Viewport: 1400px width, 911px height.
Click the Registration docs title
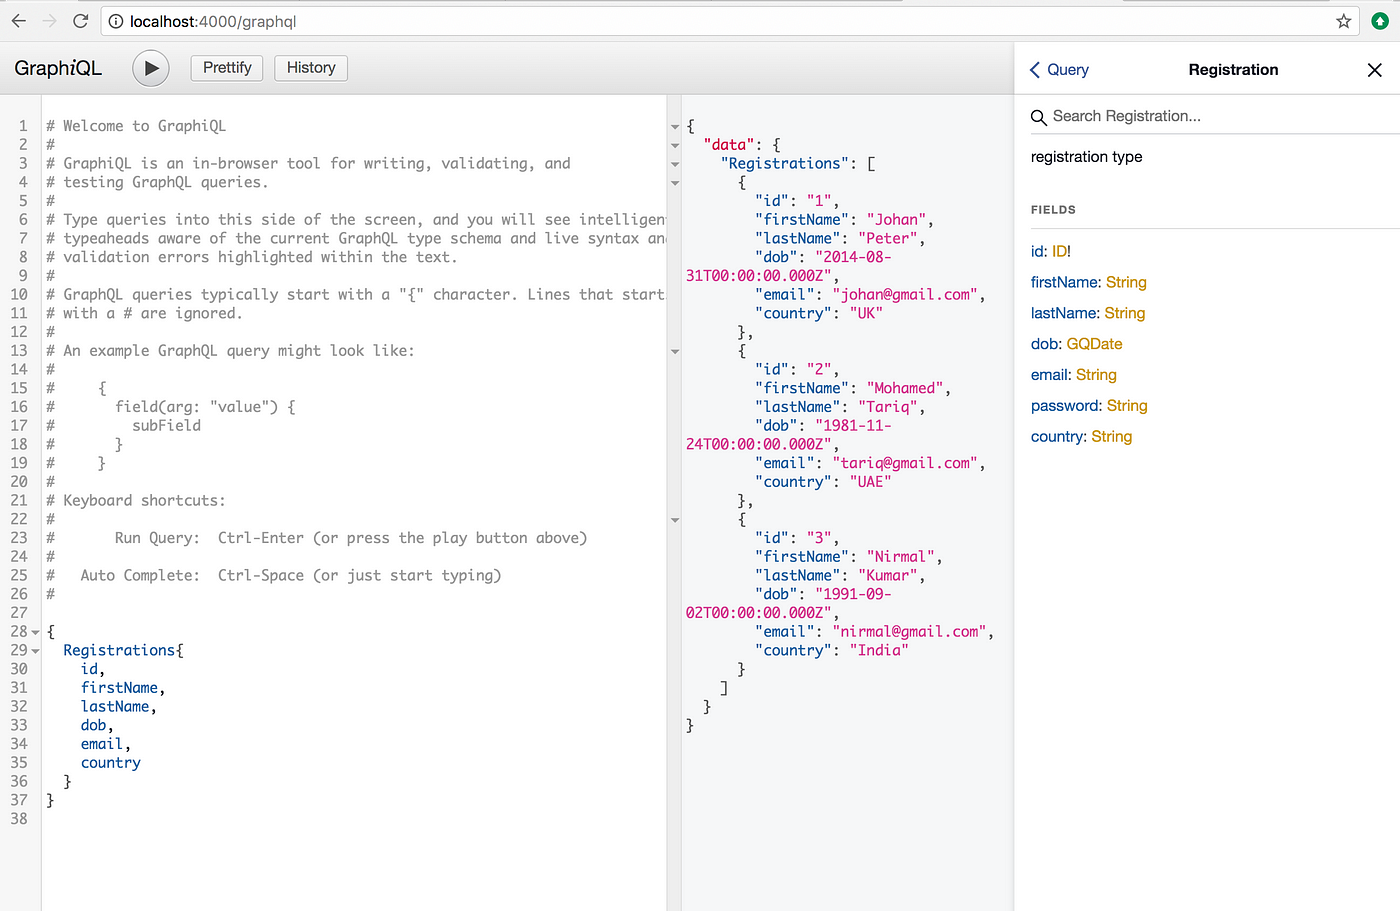click(x=1233, y=70)
